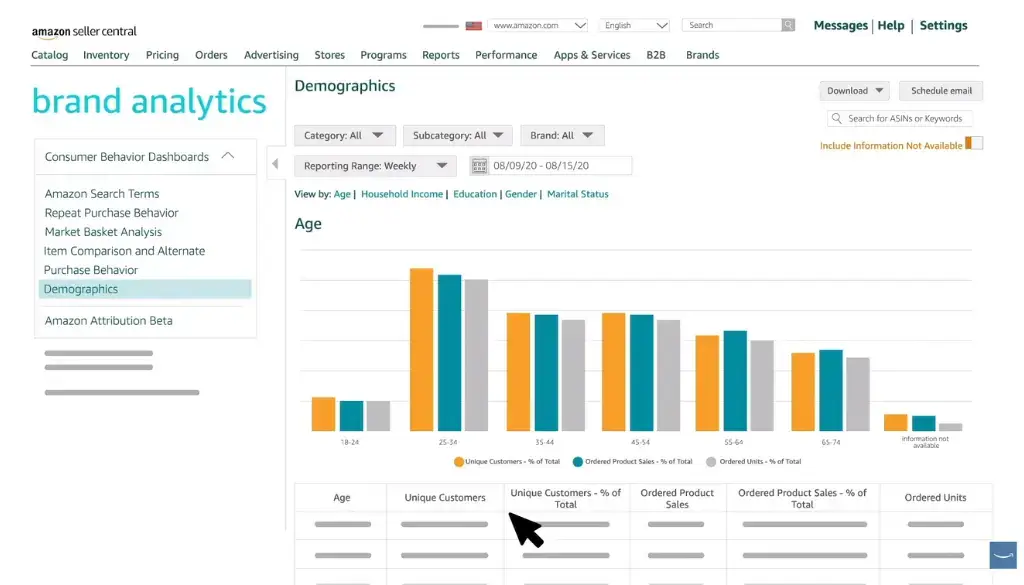This screenshot has height=585, width=1024.
Task: Click the 08/09/20 - 08/15/20 date field
Action: (x=551, y=166)
